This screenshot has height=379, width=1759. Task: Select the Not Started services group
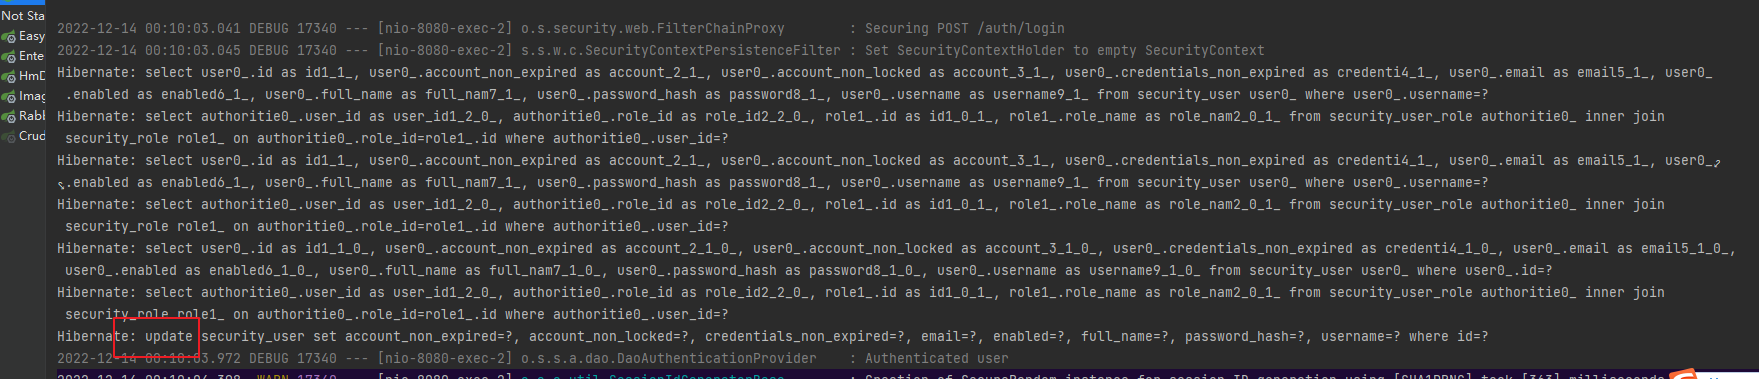click(22, 16)
